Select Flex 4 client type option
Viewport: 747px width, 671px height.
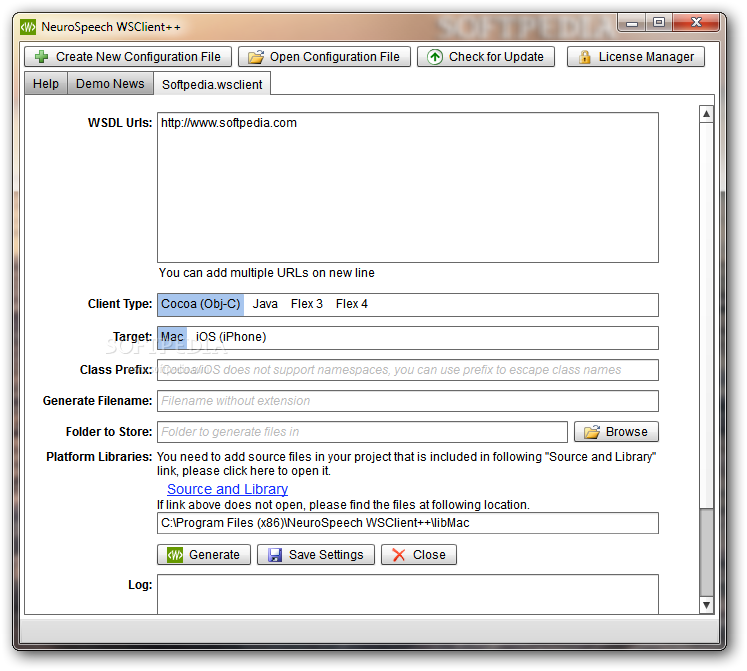[x=352, y=304]
